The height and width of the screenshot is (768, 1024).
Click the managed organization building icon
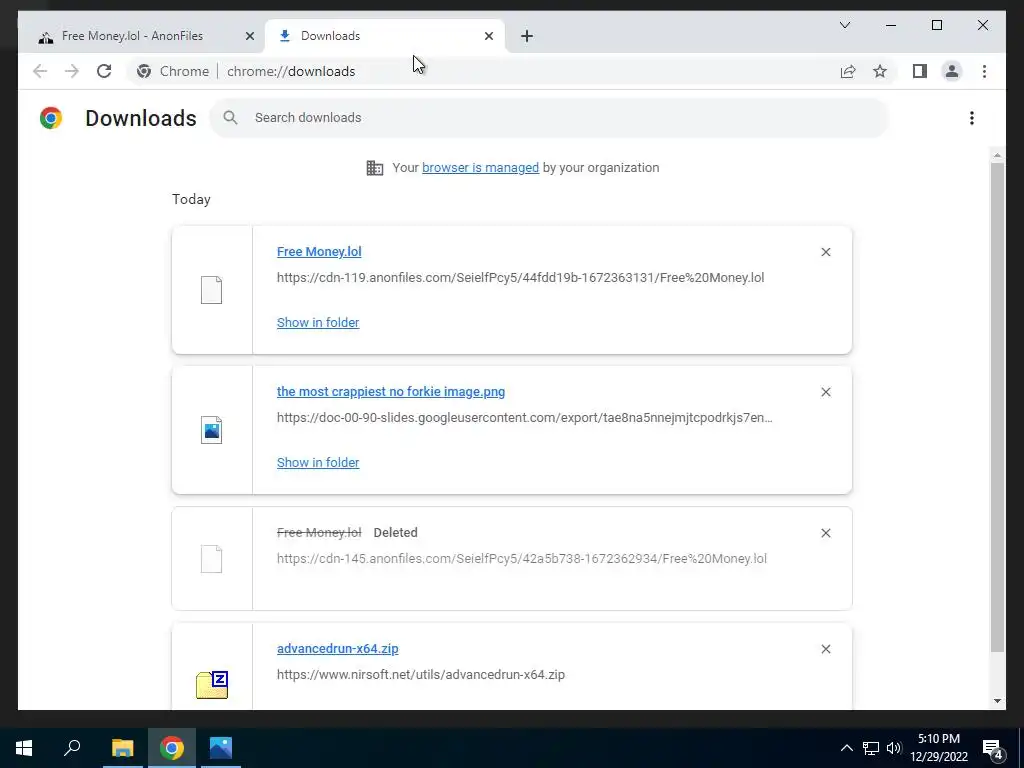click(x=375, y=168)
